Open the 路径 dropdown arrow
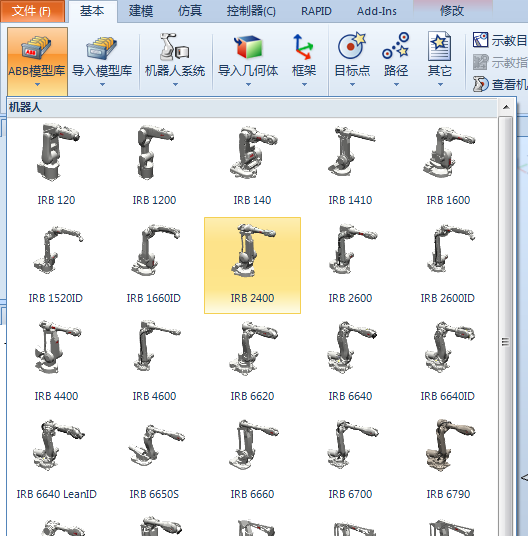 click(396, 84)
